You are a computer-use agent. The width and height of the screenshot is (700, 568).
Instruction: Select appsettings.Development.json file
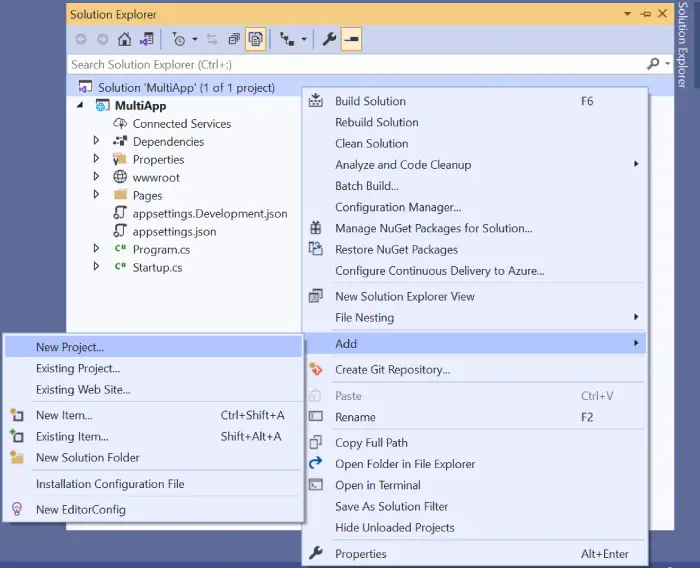click(x=210, y=214)
